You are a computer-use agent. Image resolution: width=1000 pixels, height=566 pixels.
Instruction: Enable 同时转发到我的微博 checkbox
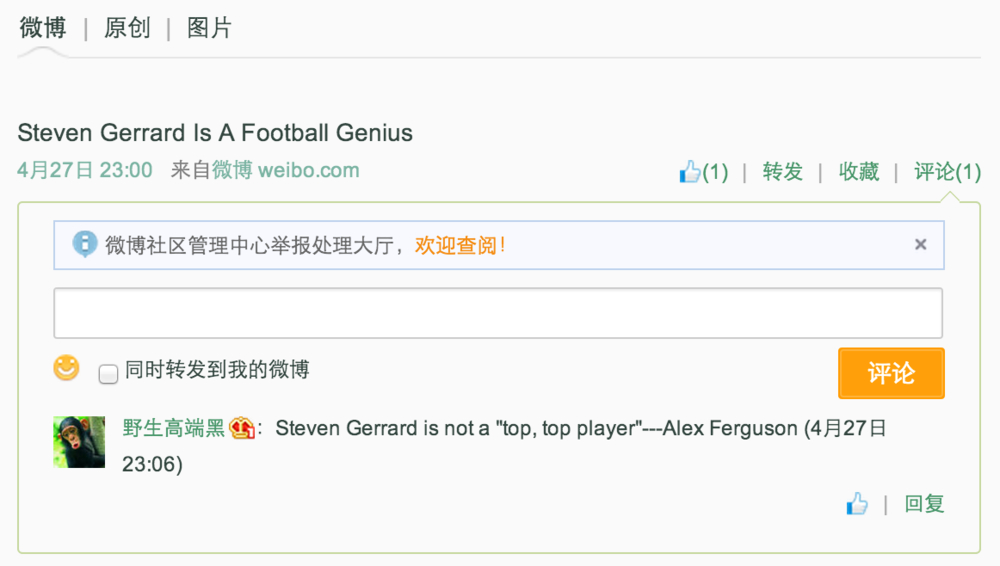pyautogui.click(x=108, y=374)
